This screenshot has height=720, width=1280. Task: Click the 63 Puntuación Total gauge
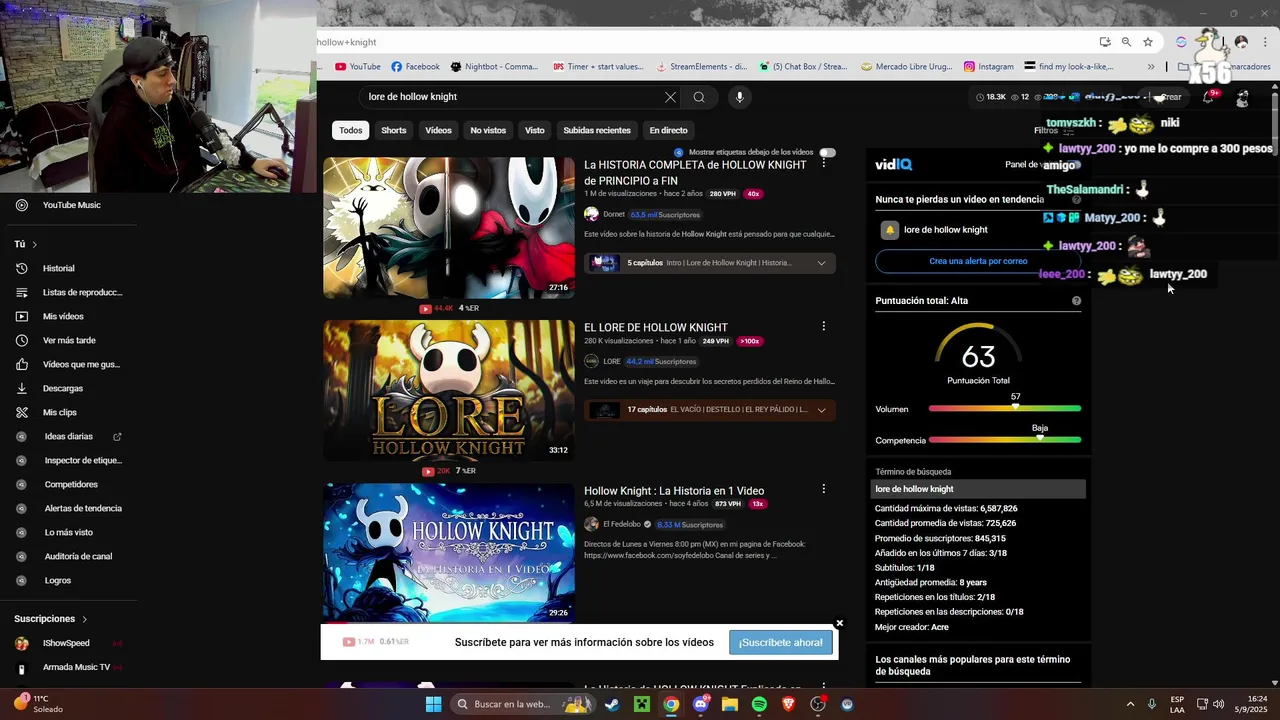[x=978, y=355]
